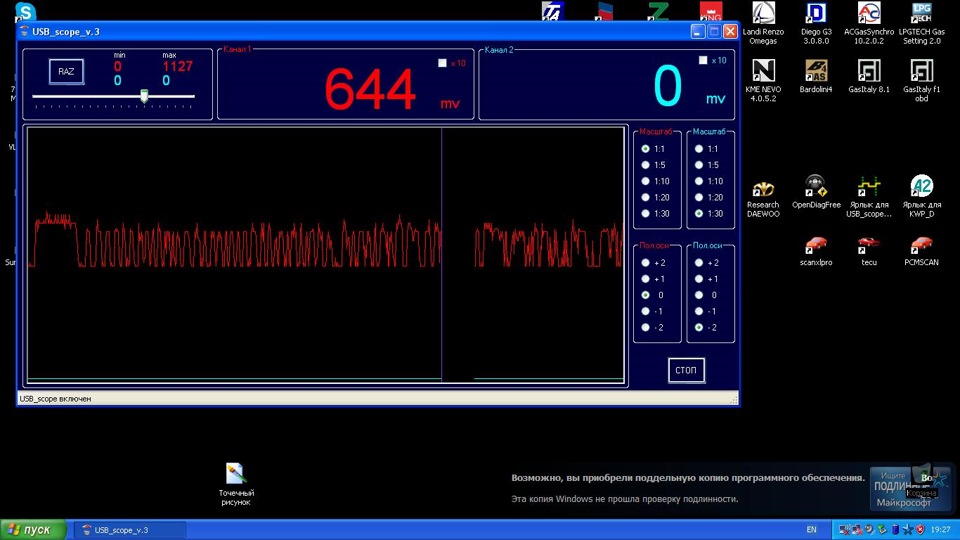Launch ACGasSynchro 10.2.0.2 from desktop
Image resolution: width=960 pixels, height=540 pixels.
869,14
